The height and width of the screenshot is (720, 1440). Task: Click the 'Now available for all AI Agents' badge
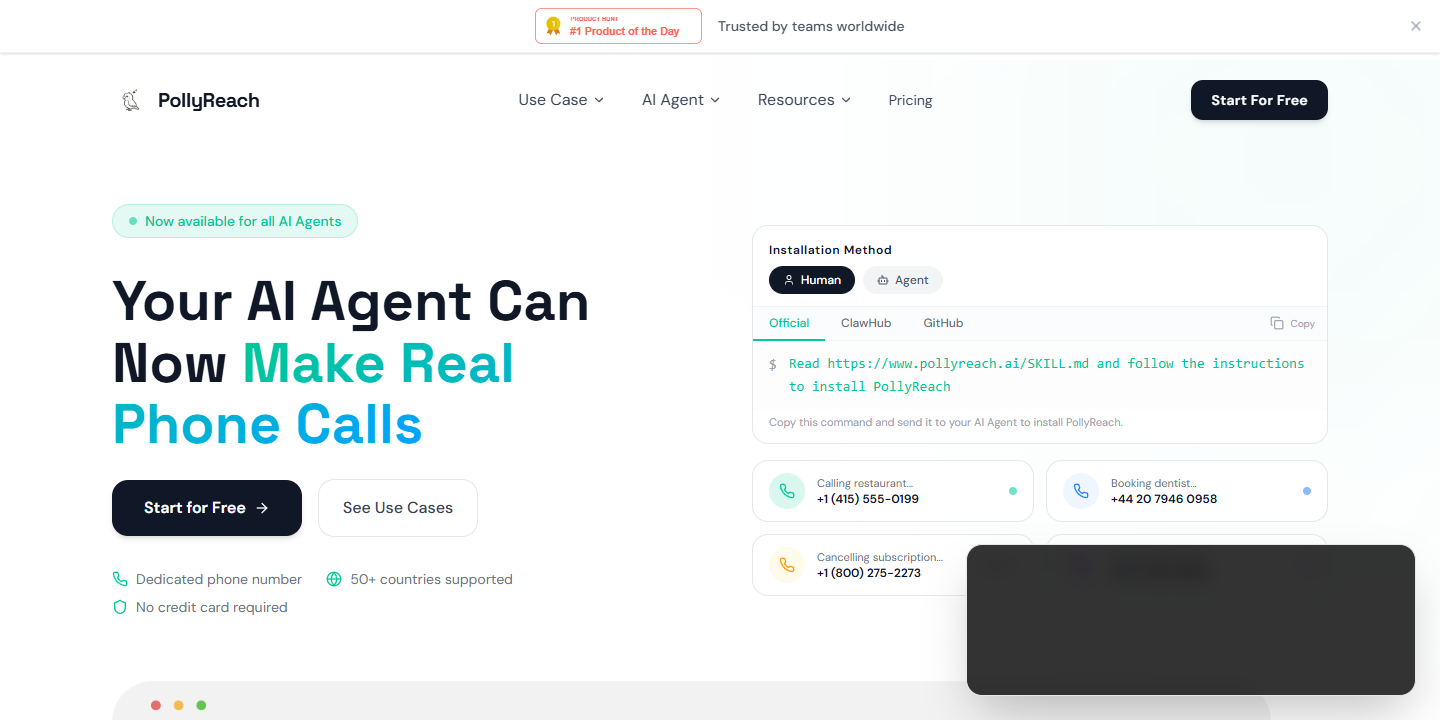point(235,221)
